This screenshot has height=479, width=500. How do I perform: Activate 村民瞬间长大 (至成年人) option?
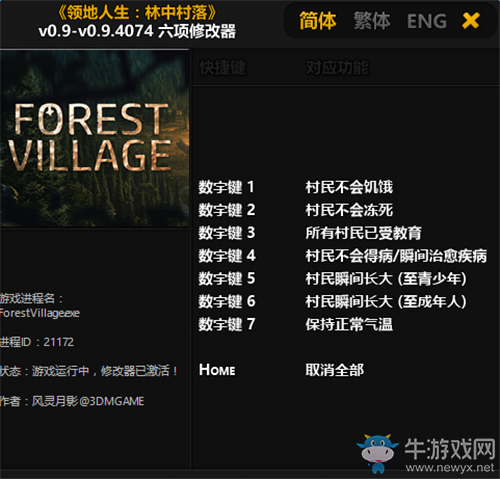click(x=386, y=301)
